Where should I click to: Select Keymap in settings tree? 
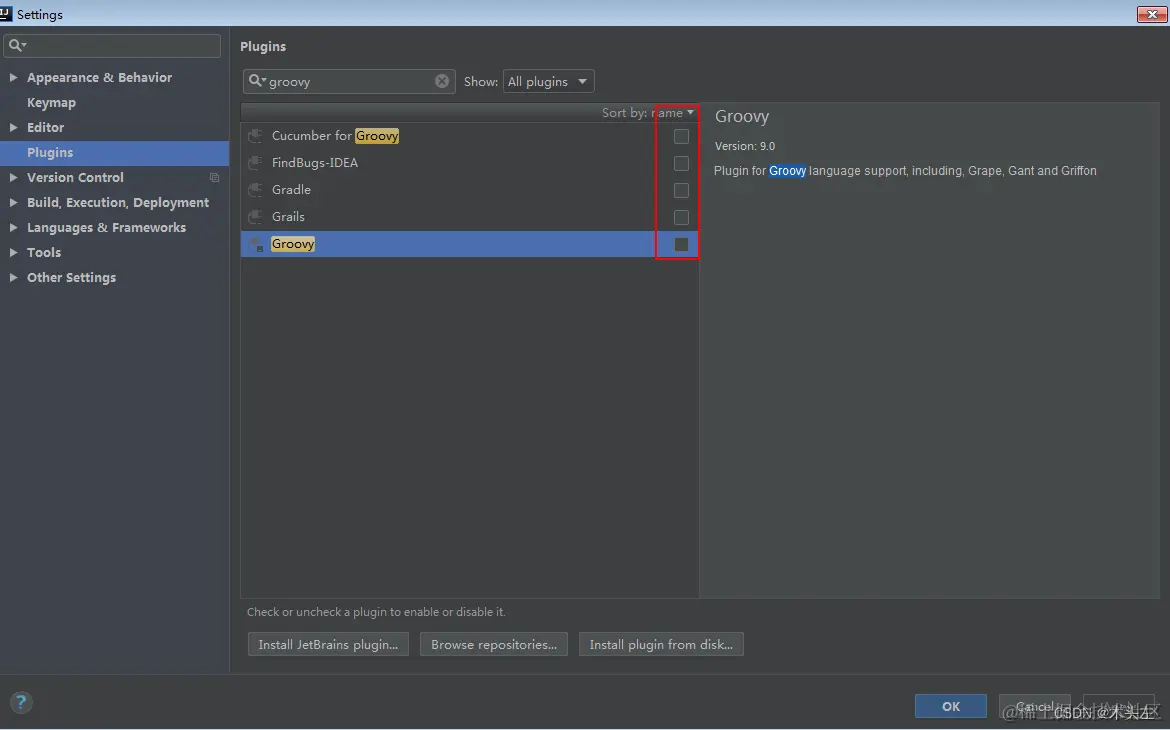(x=51, y=102)
